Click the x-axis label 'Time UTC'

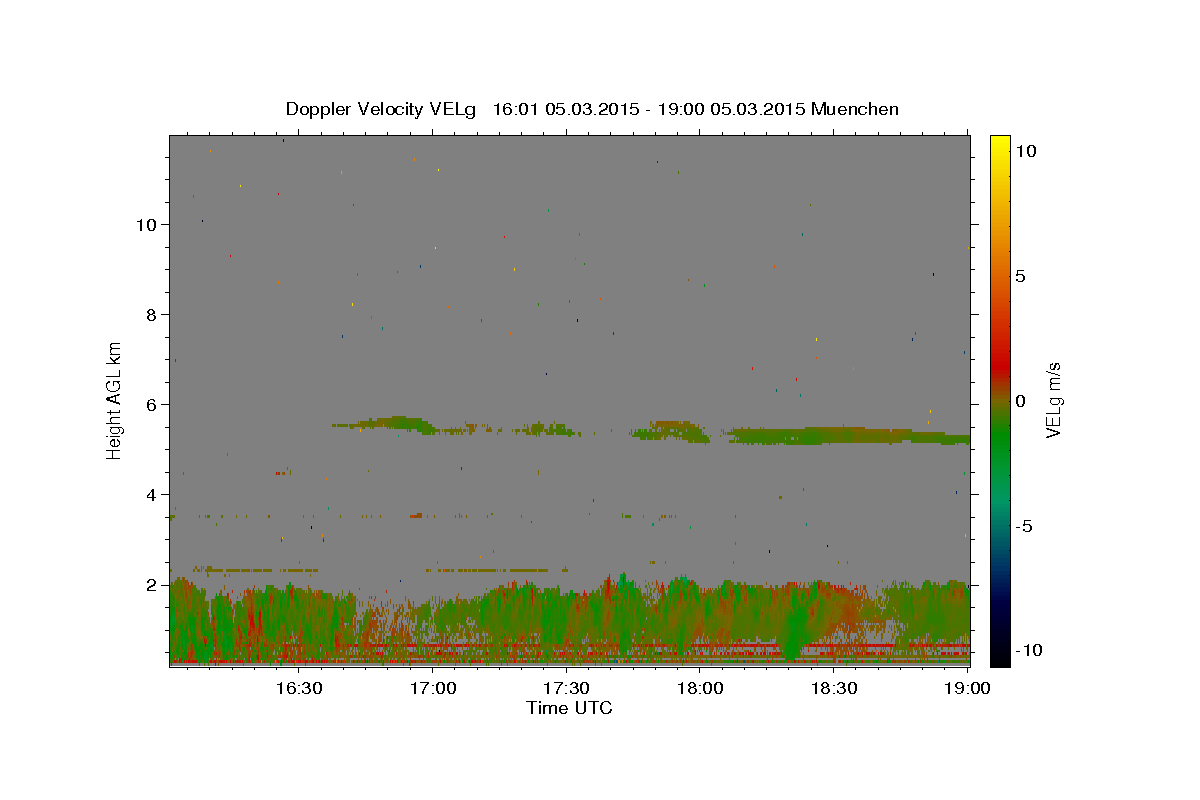point(569,708)
